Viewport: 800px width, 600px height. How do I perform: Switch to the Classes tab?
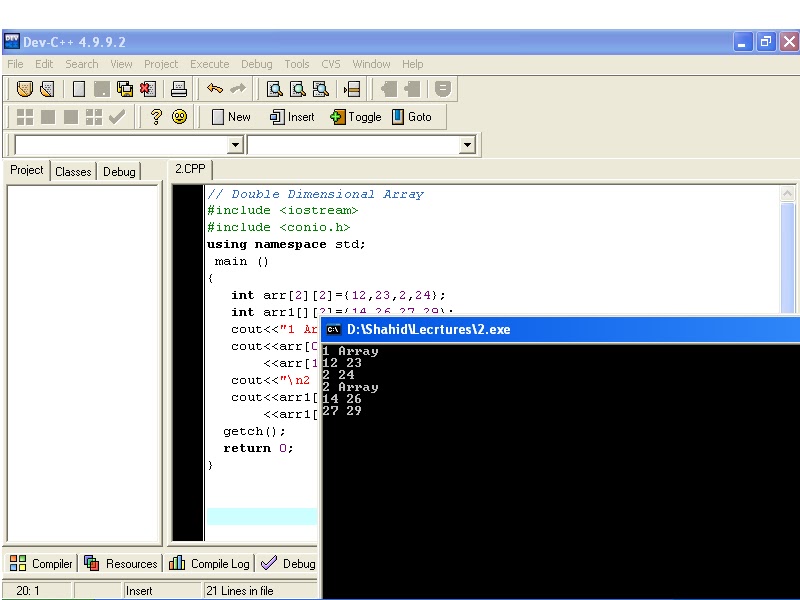coord(72,171)
